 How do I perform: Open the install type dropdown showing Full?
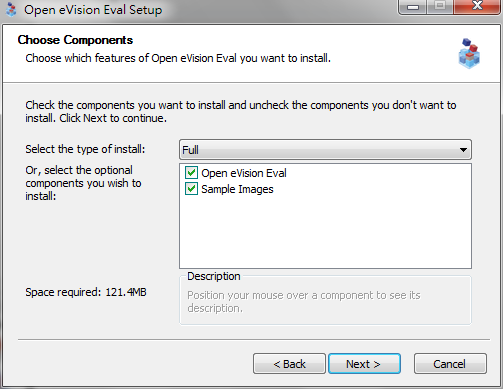coord(325,150)
